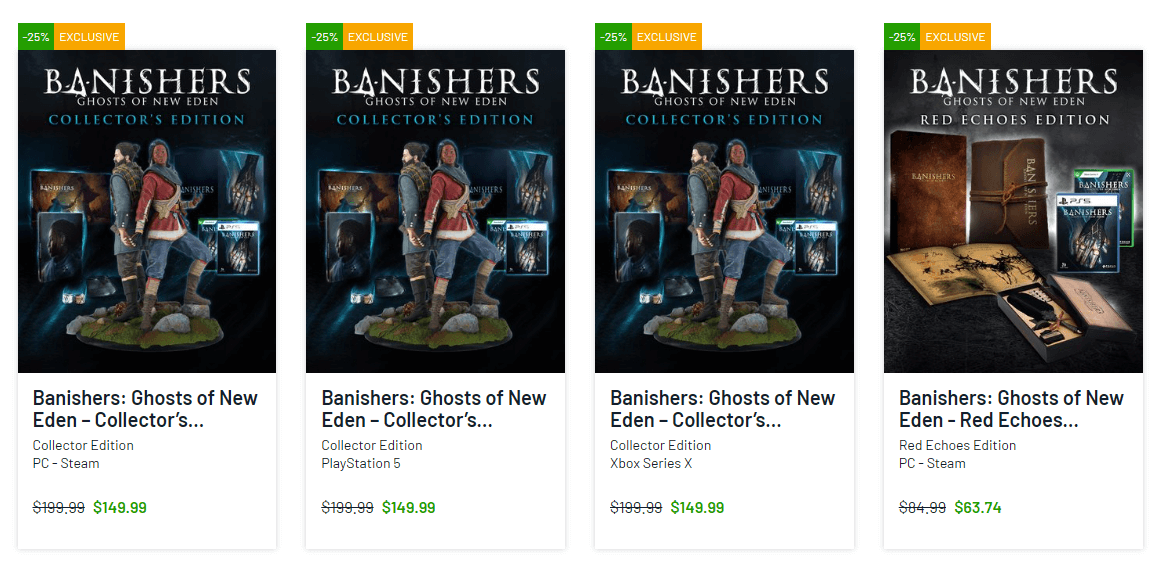The height and width of the screenshot is (572, 1163).
Task: Click the title of the PC Steam Collector's Edition
Action: 145,409
